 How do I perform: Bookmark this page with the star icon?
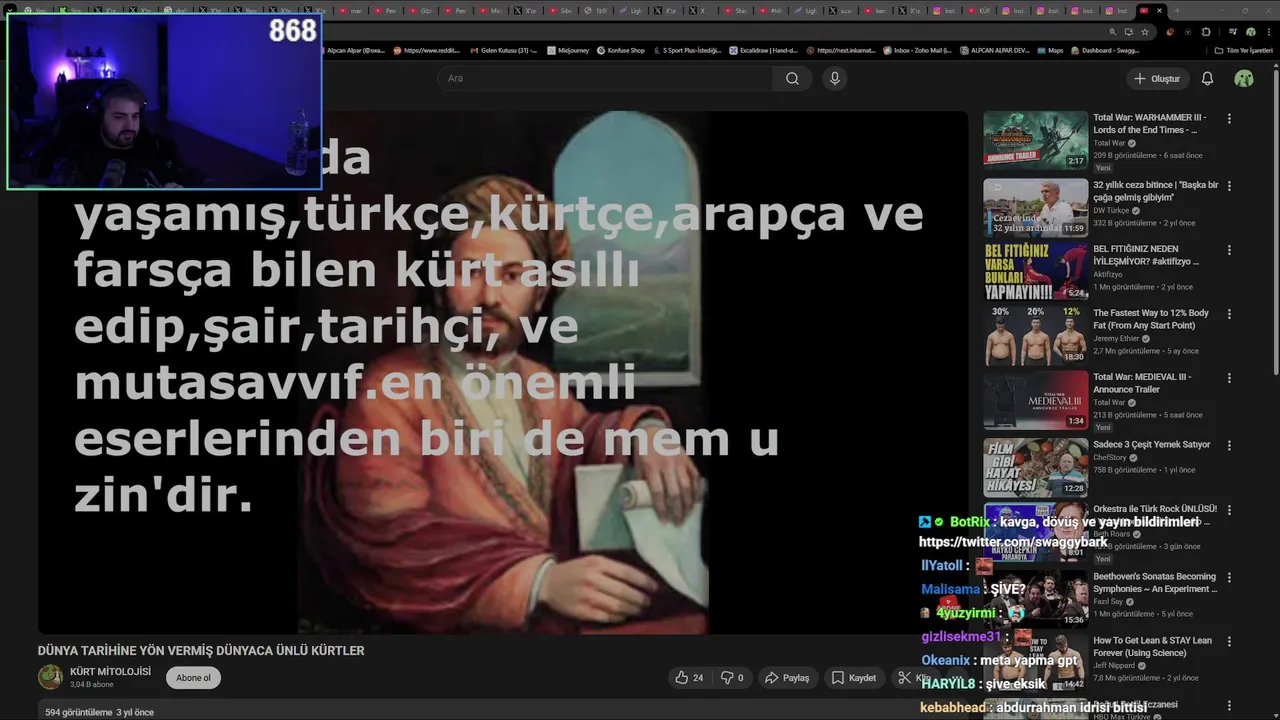tap(1145, 31)
